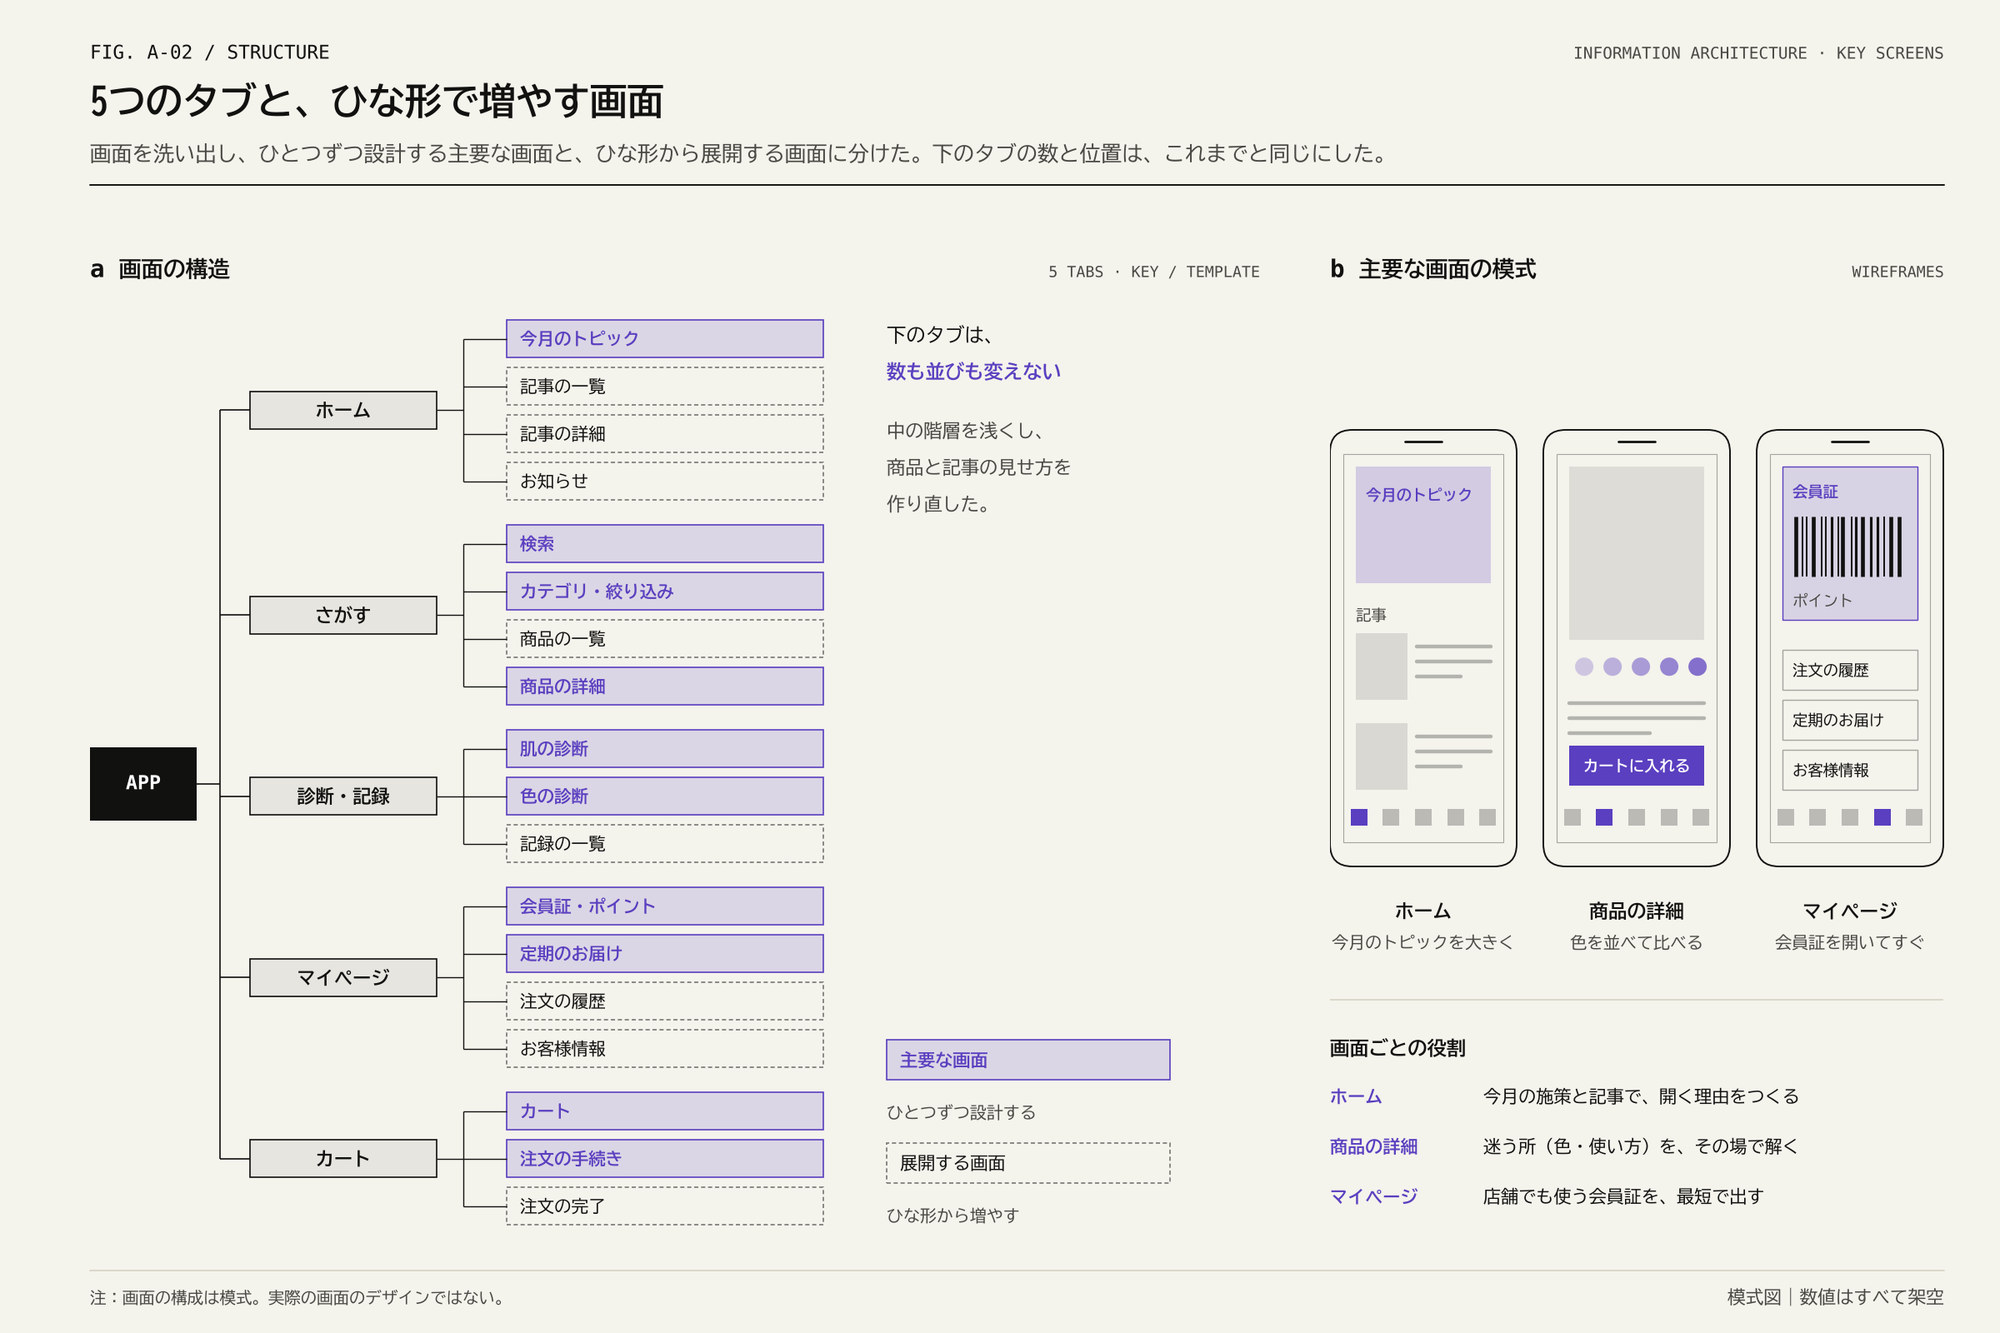The width and height of the screenshot is (2000, 1333).
Task: Click purple 商品の詳細 link under 画面ごとの役割
Action: coord(1373,1146)
